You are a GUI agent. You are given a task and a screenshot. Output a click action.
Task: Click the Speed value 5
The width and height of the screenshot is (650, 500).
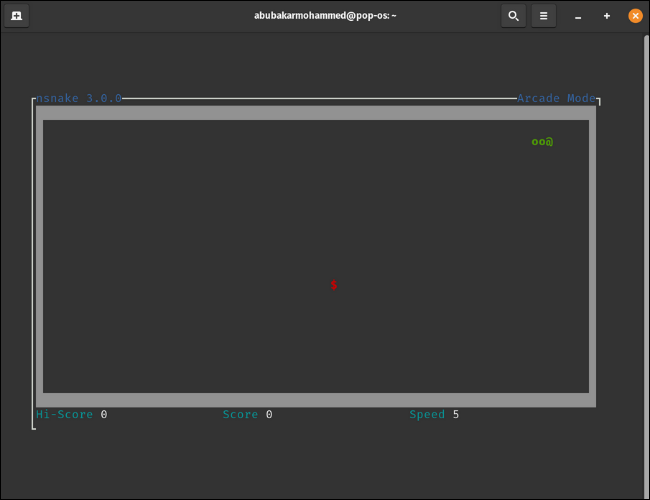coord(456,414)
